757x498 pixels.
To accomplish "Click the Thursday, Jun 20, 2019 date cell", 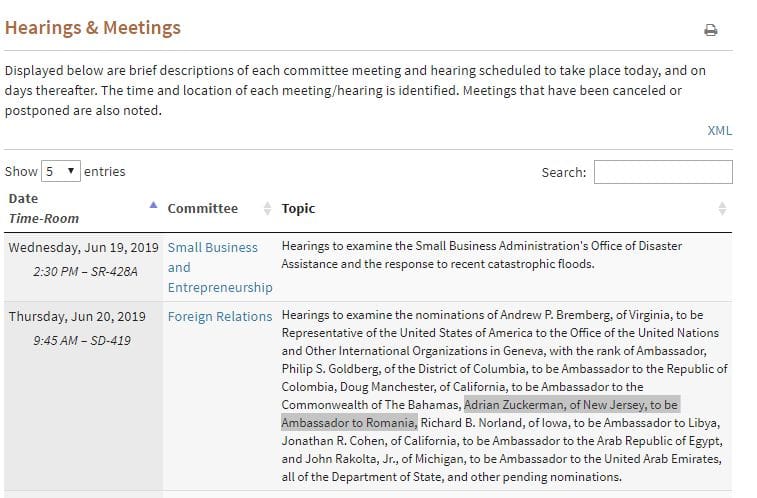I will coord(77,317).
